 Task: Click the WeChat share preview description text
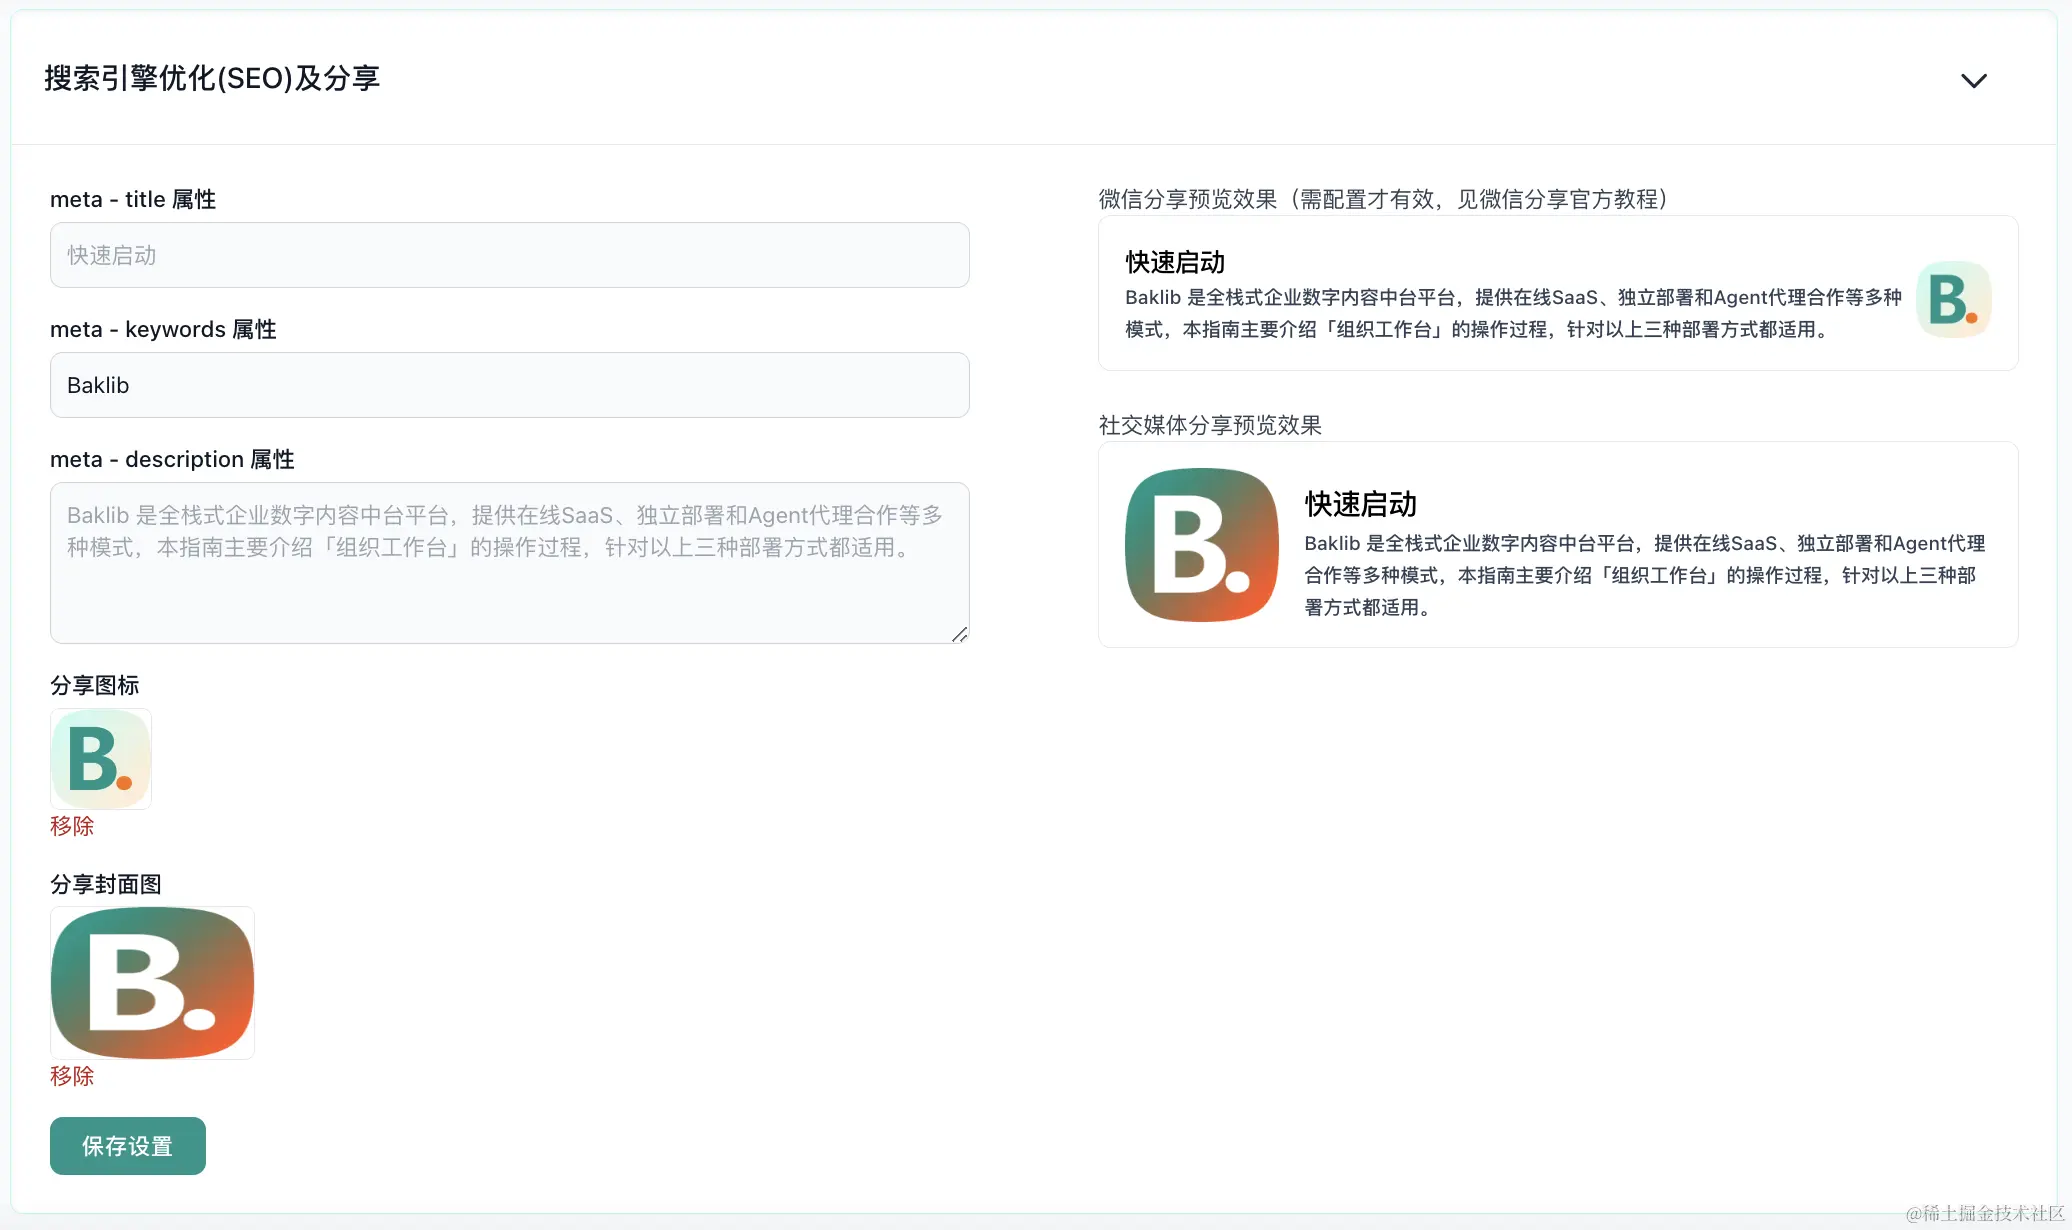[1512, 313]
